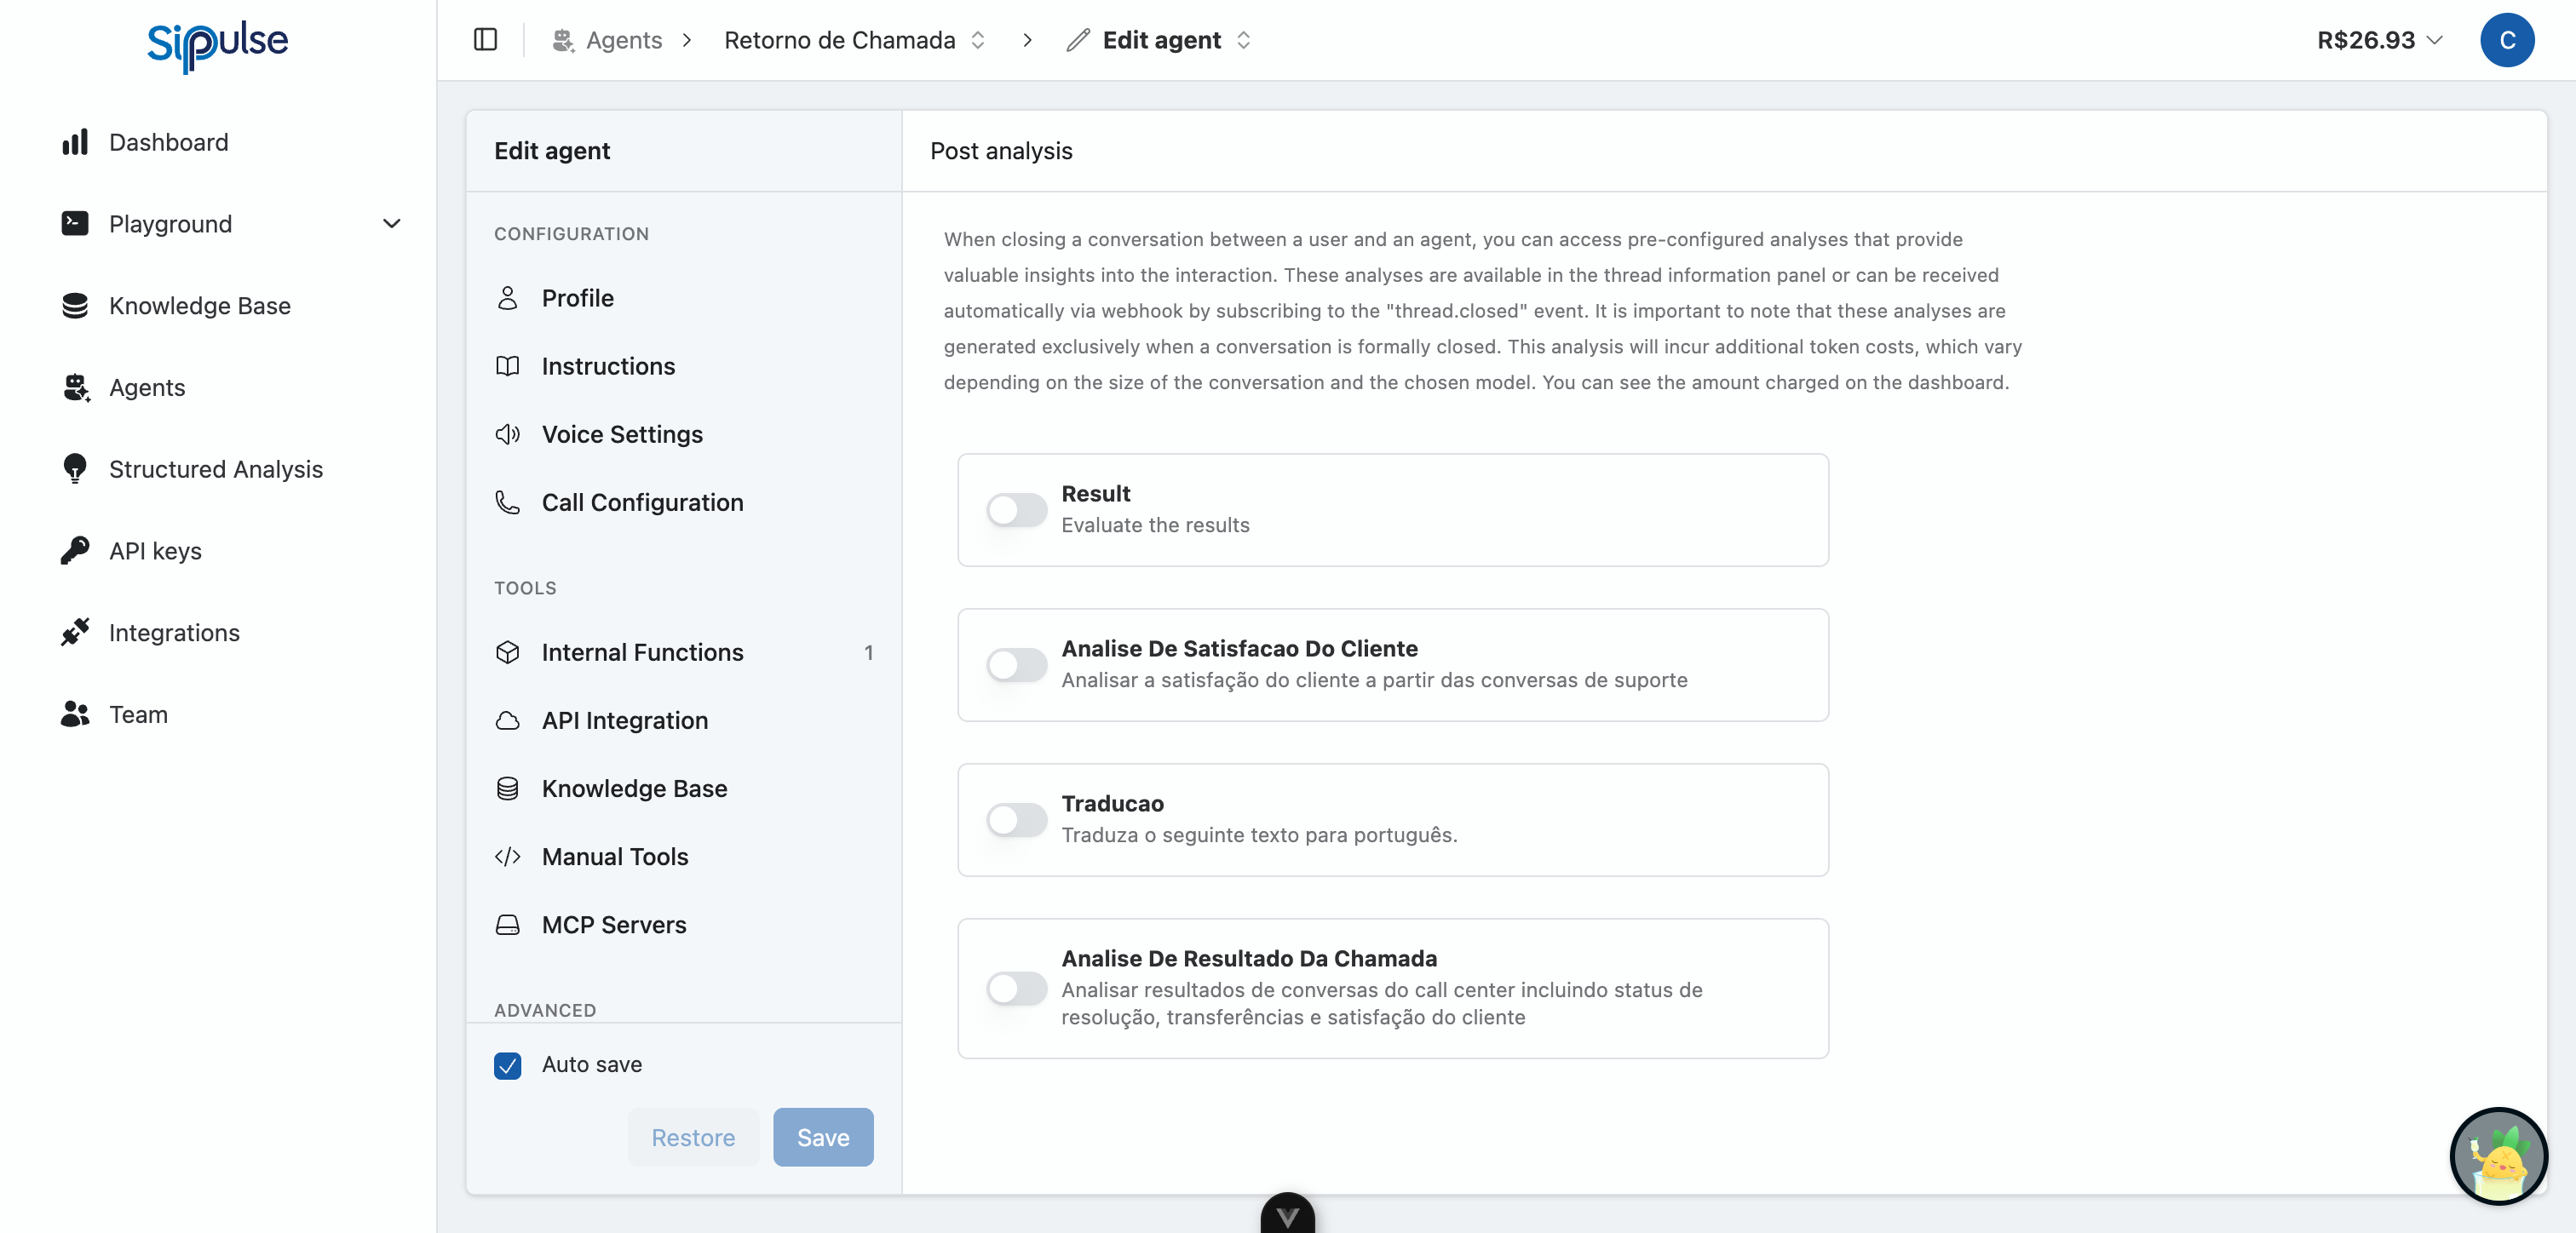The image size is (2576, 1233).
Task: Switch on the Traducao toggle
Action: click(x=1016, y=820)
